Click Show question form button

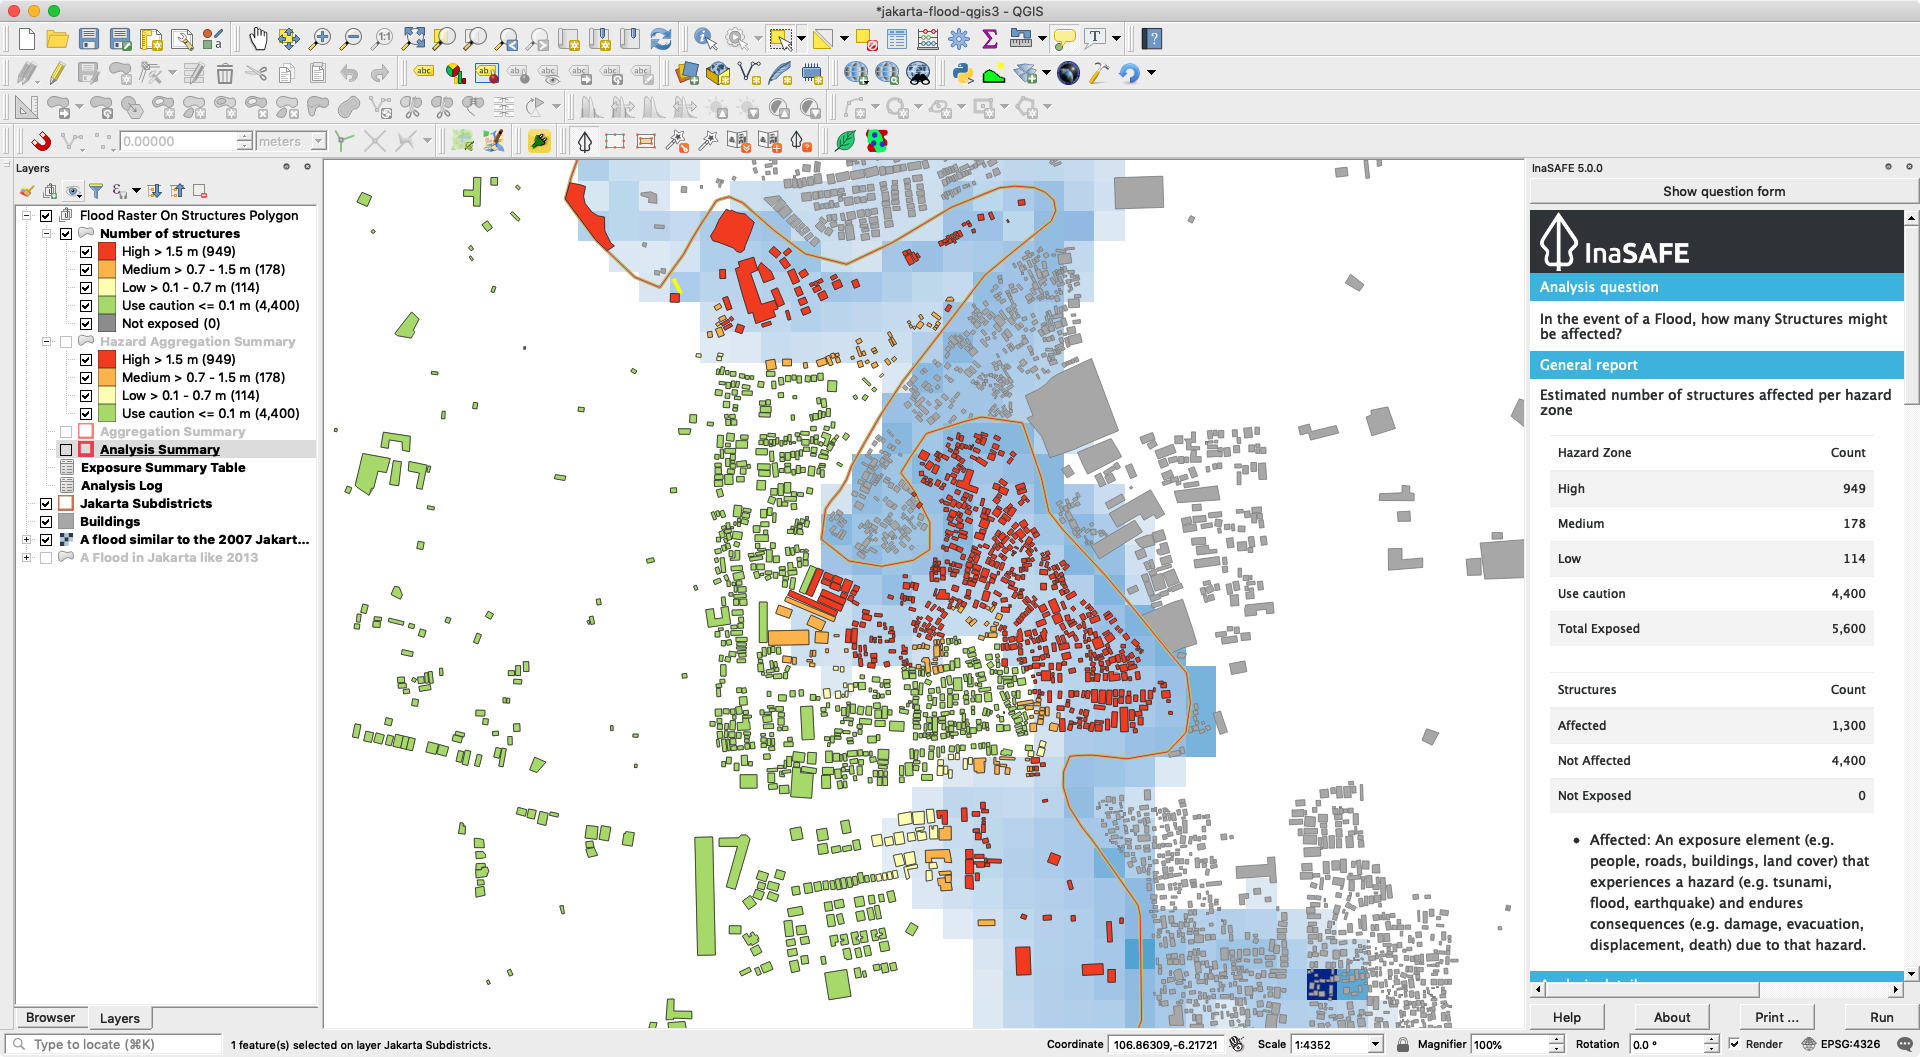point(1723,191)
